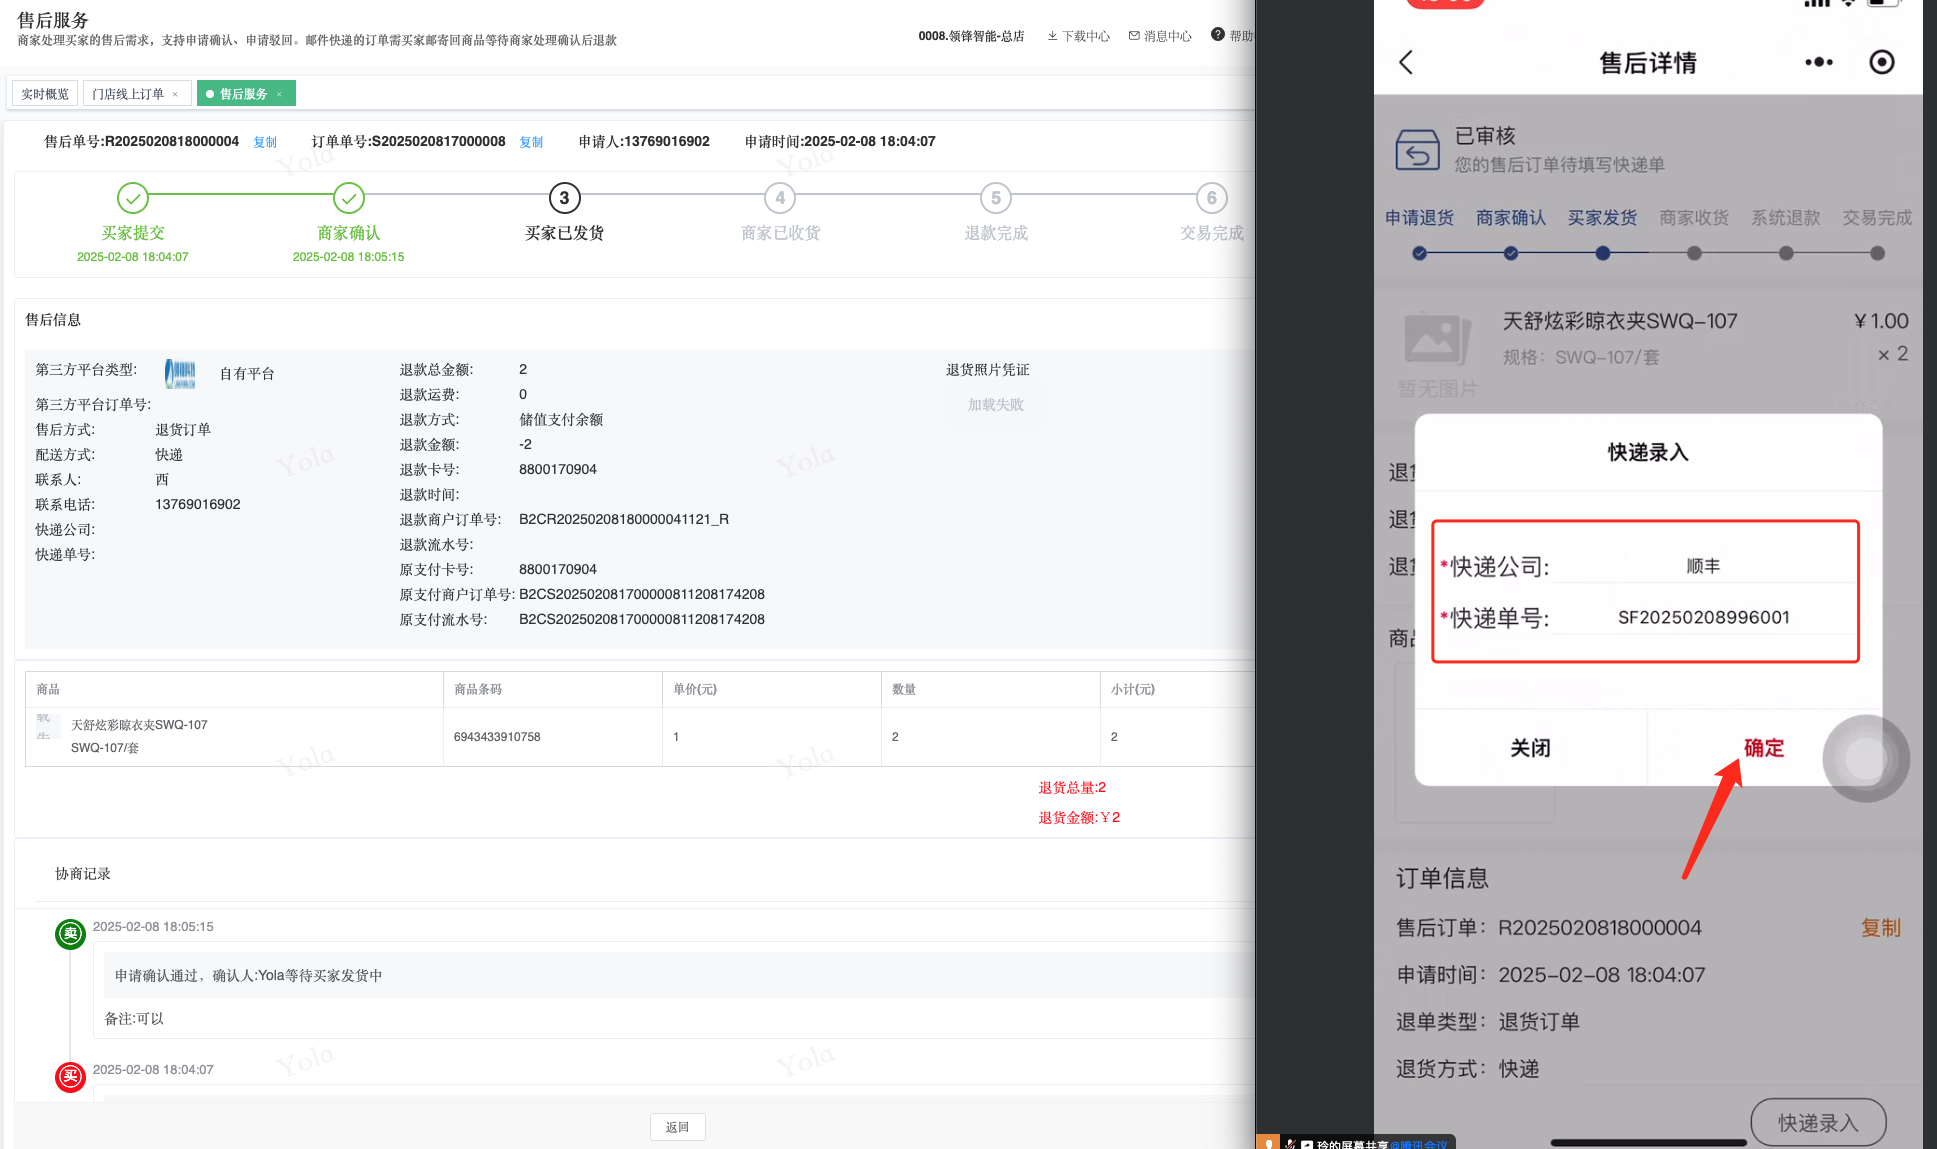
Task: Click the 返回 button at bottom
Action: pos(677,1127)
